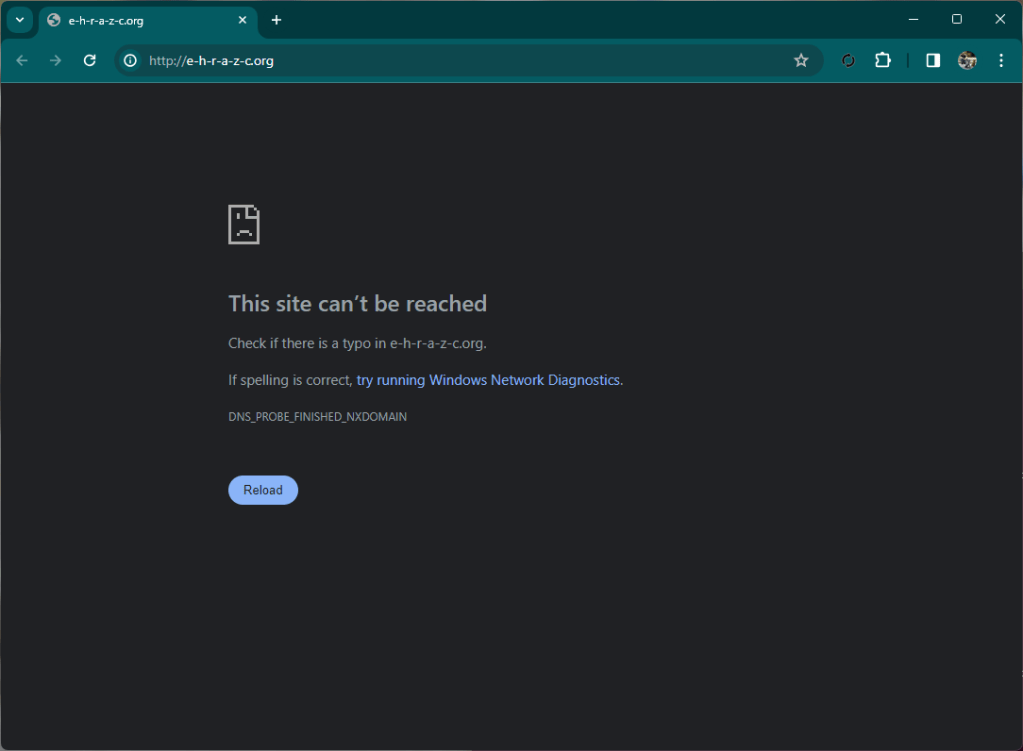
Task: Maximize the Chrome browser window
Action: [957, 19]
